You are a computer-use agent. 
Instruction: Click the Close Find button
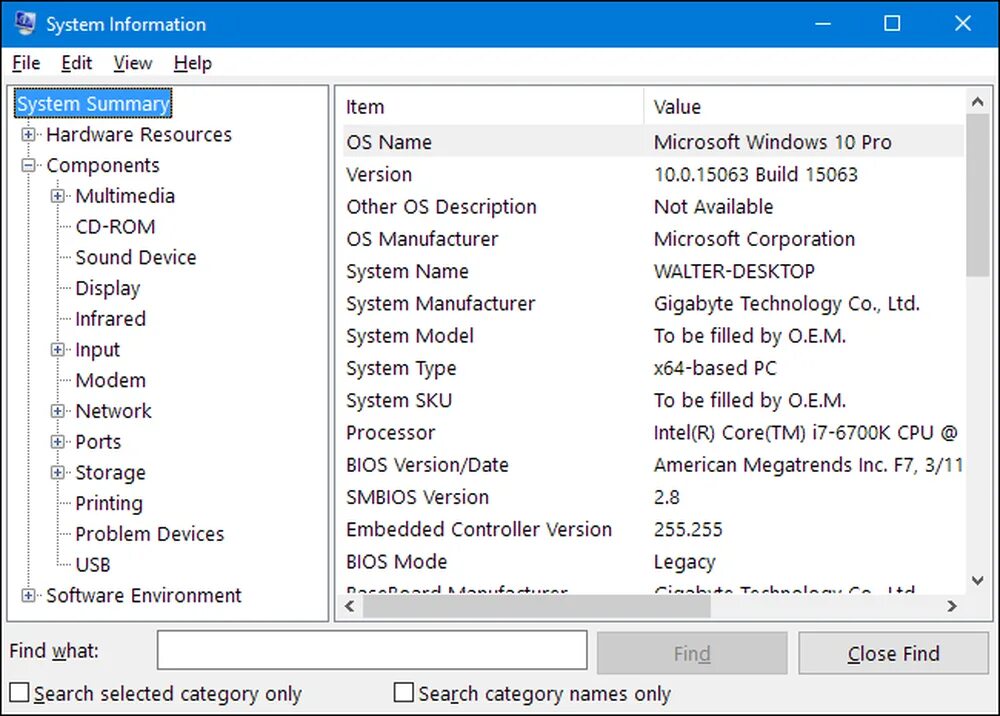[893, 653]
